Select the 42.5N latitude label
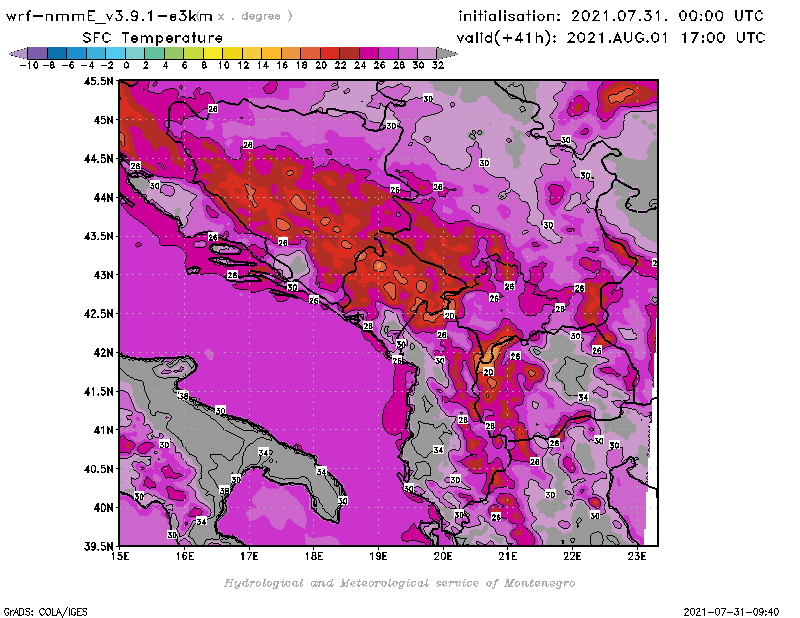The image size is (800, 618). pos(98,314)
